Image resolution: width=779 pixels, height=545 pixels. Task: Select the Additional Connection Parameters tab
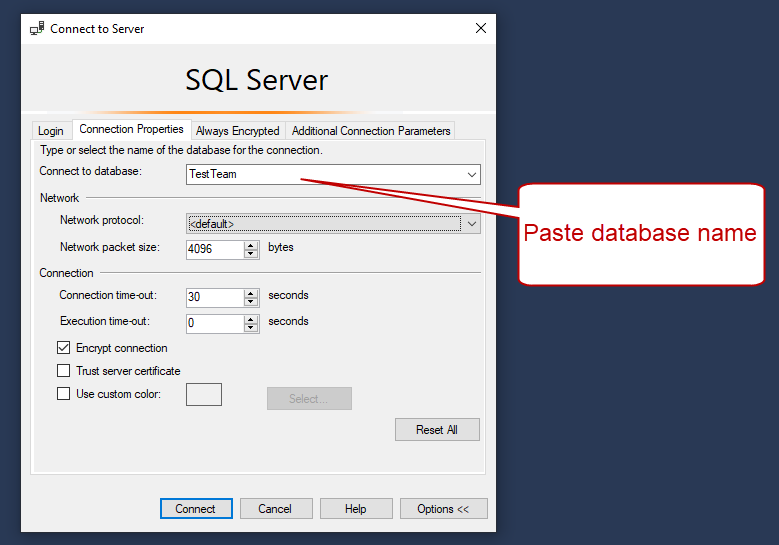(370, 131)
